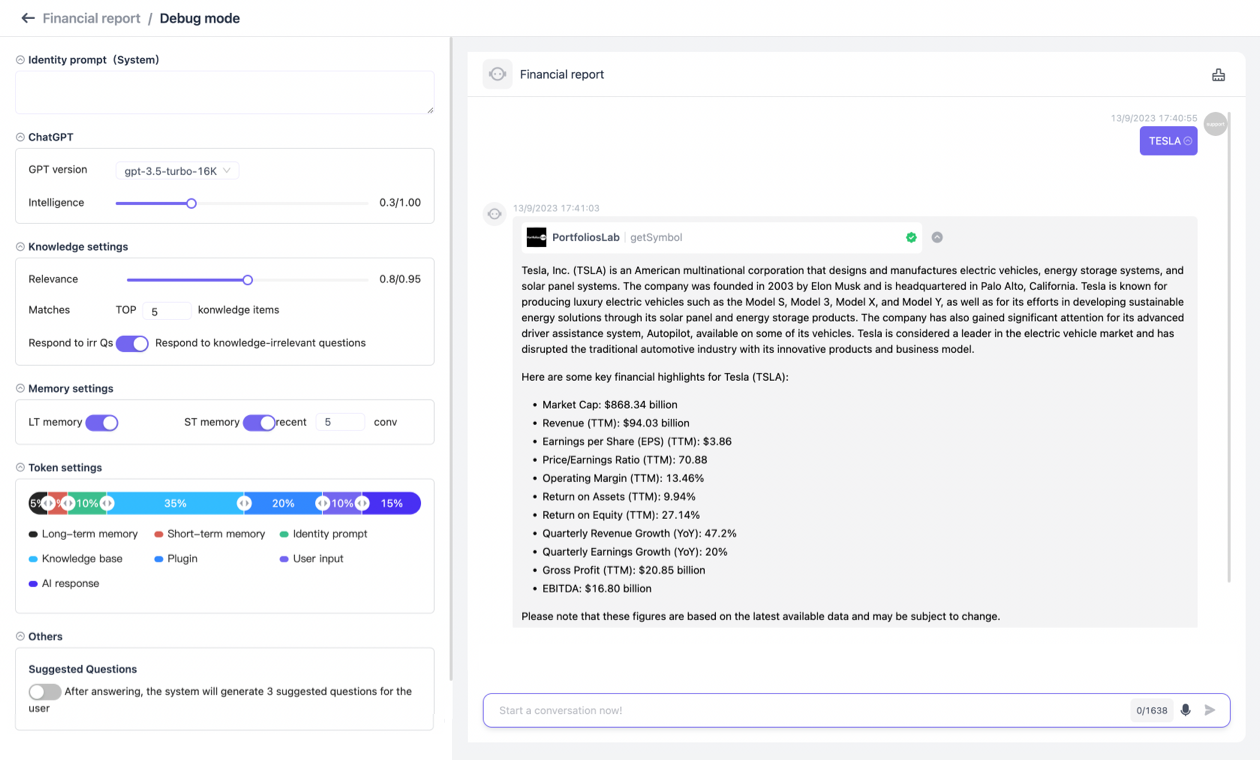Click the Short-term memory legend swatch
This screenshot has width=1260, height=760.
click(x=158, y=534)
